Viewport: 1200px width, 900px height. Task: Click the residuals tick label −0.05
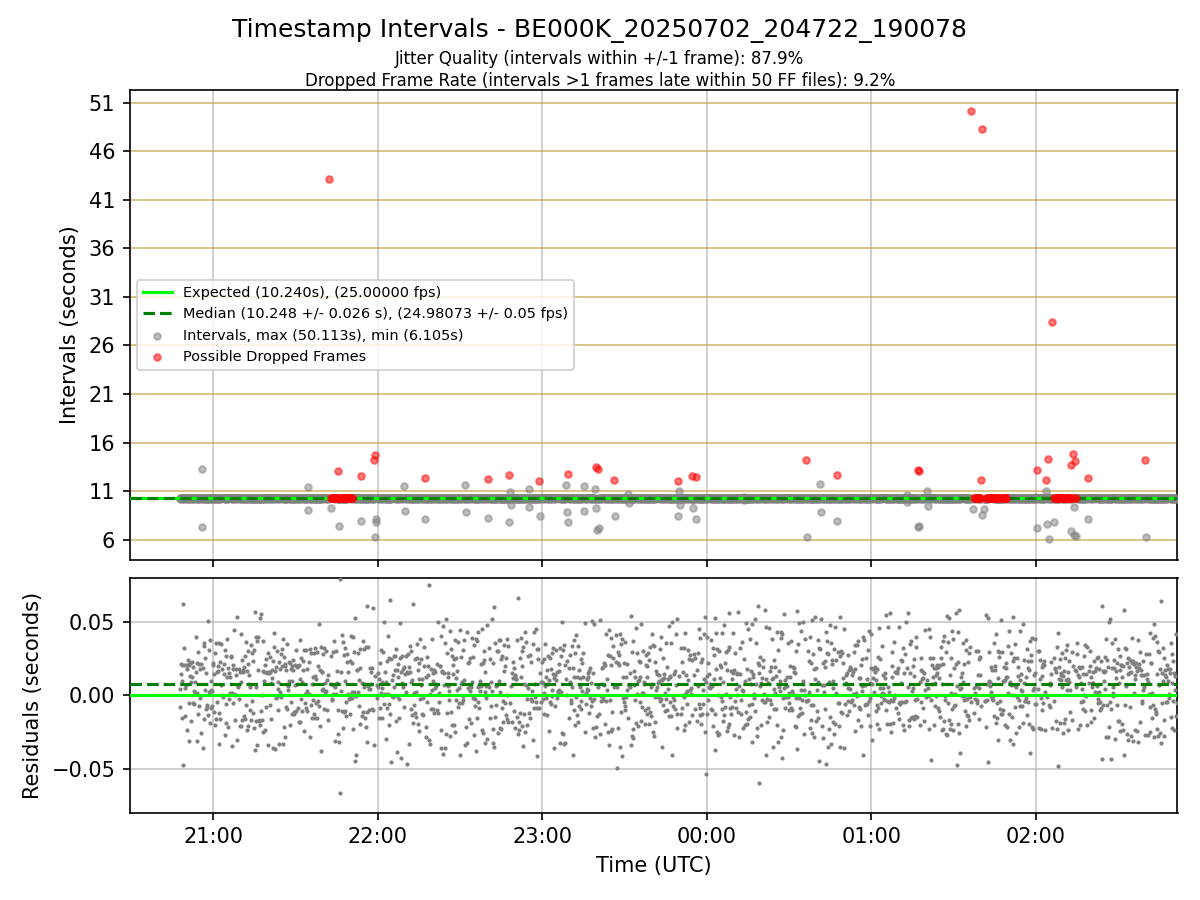pyautogui.click(x=85, y=769)
